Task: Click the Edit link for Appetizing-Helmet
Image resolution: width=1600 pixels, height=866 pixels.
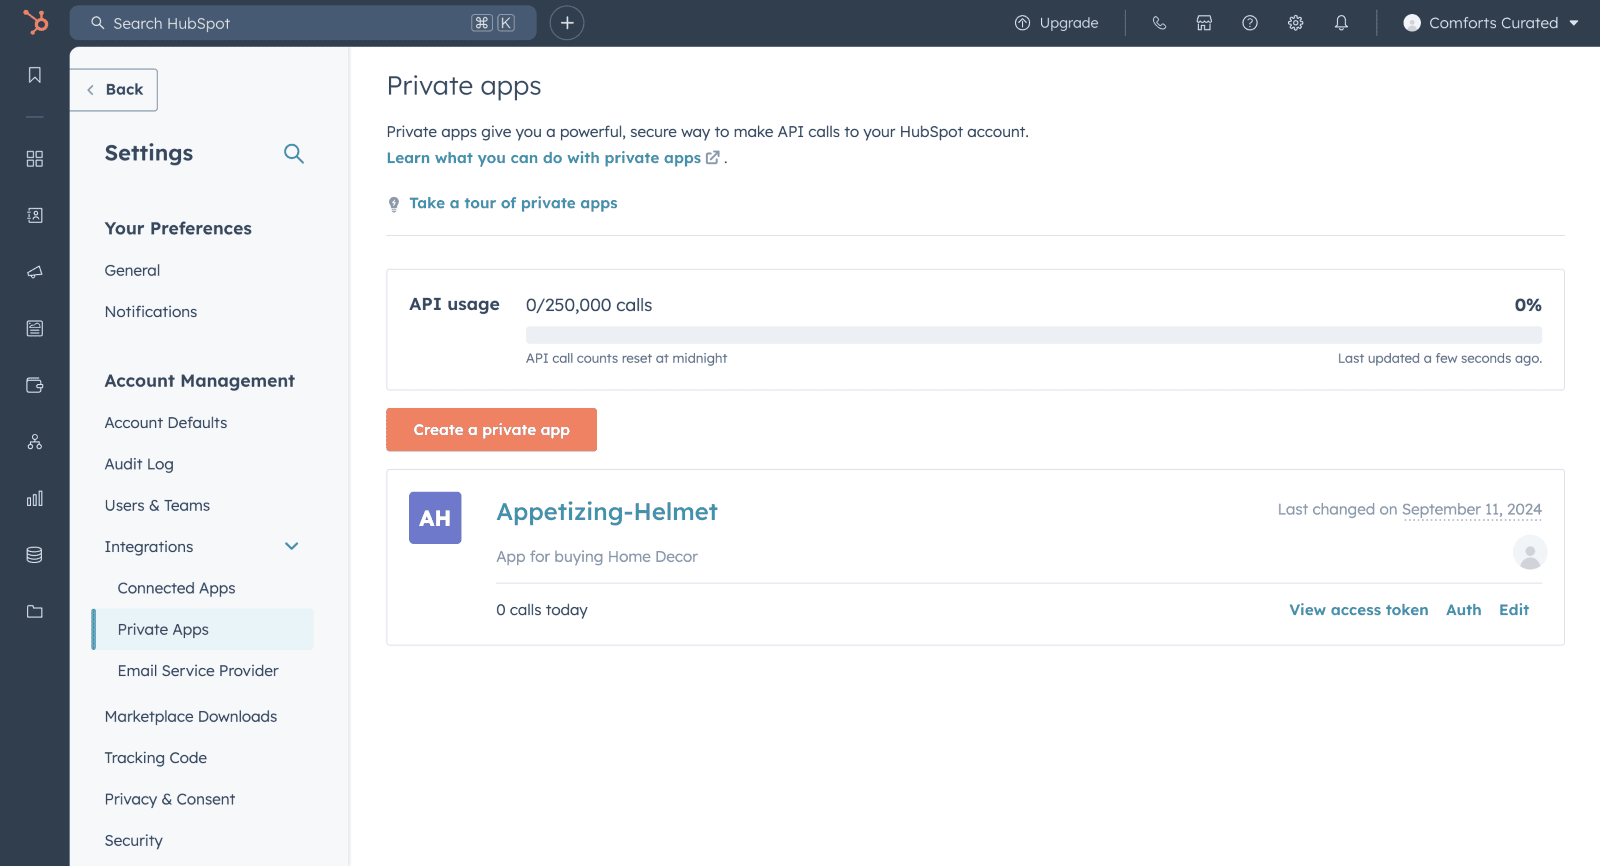Action: coord(1514,610)
